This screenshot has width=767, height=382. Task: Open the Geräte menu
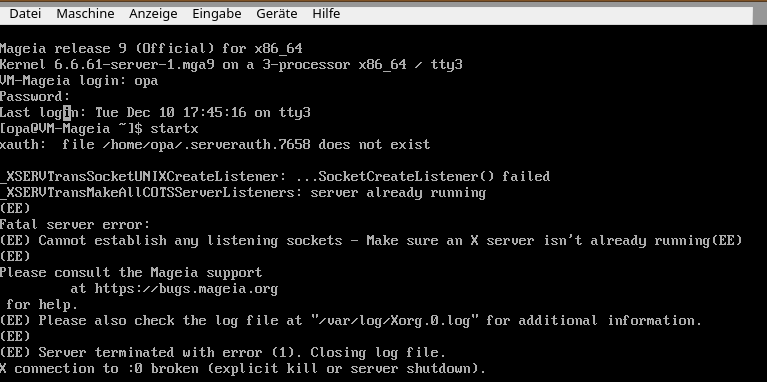point(277,14)
